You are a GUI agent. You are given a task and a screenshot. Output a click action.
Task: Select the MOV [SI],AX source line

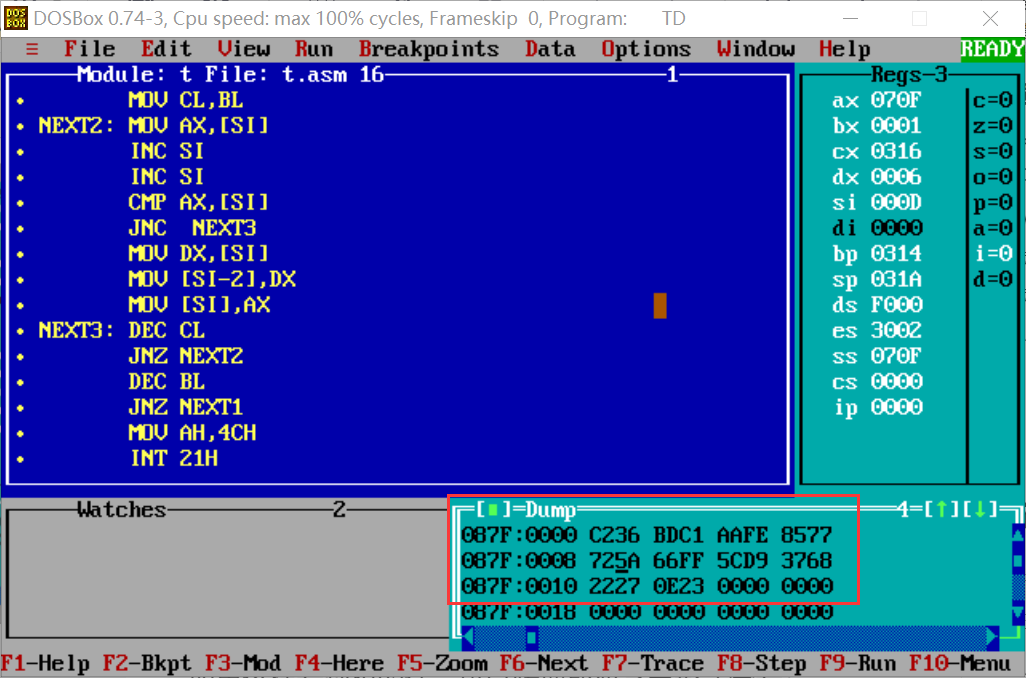[199, 305]
